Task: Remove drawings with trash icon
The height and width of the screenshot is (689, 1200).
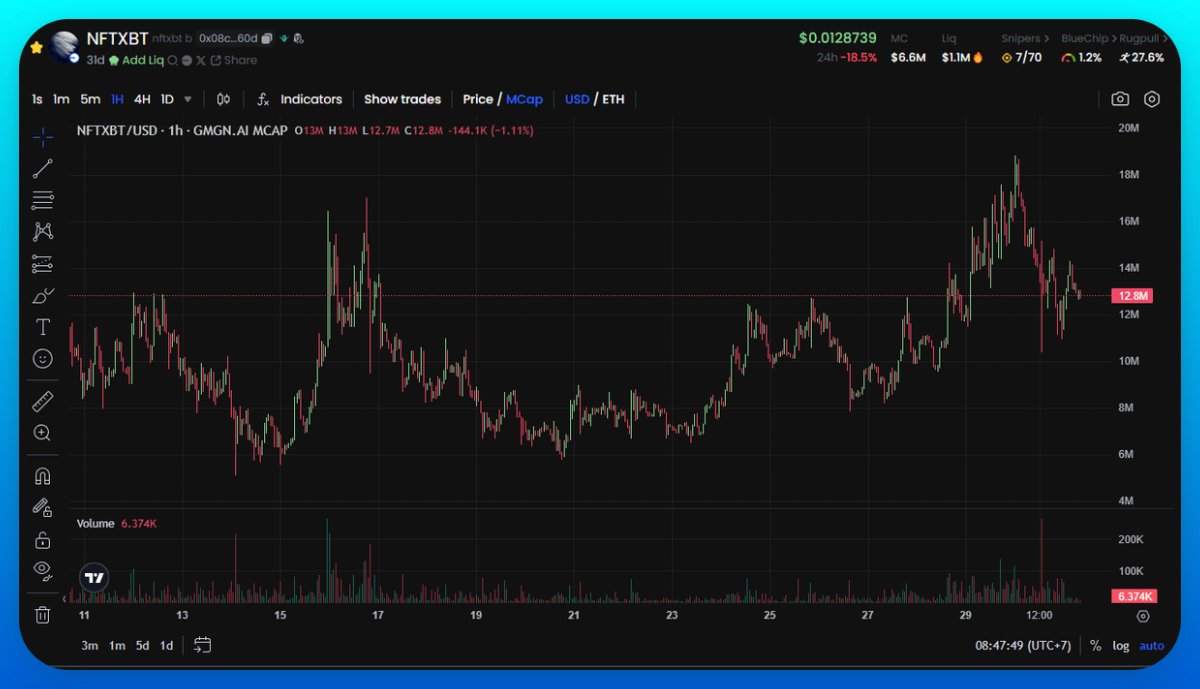Action: pyautogui.click(x=43, y=615)
